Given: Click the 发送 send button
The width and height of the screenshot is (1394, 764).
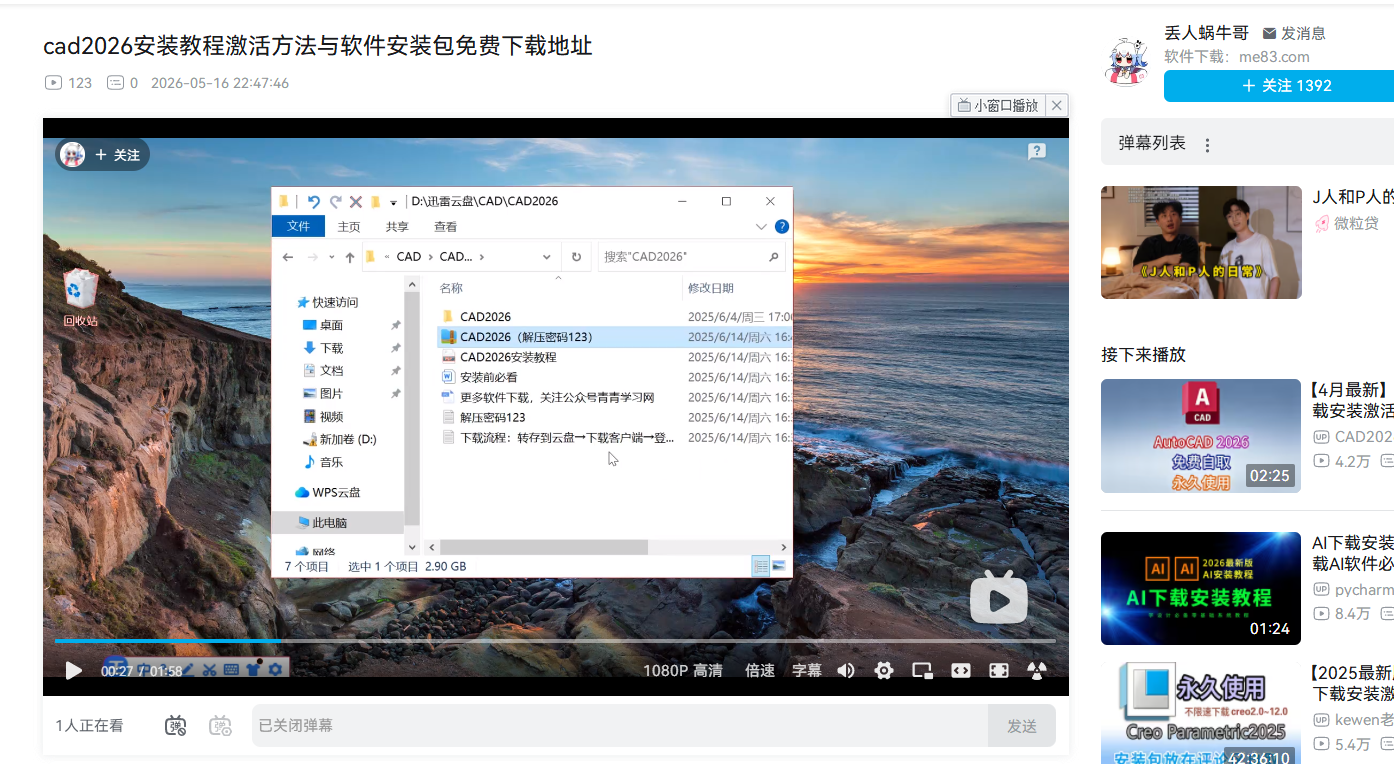Looking at the screenshot, I should coord(1022,725).
